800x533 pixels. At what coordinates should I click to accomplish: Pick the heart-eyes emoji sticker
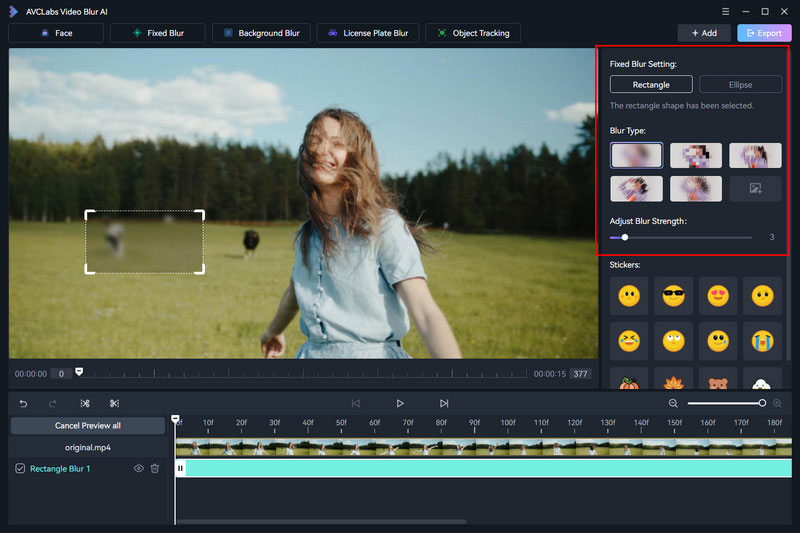718,296
